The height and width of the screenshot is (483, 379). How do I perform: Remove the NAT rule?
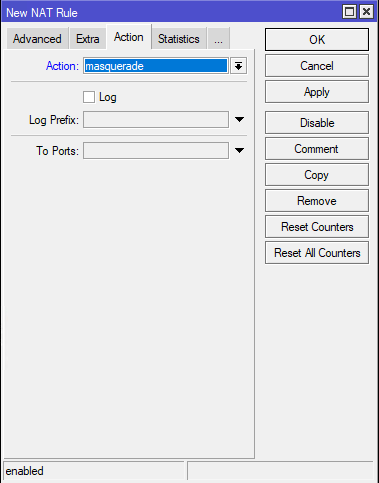pyautogui.click(x=317, y=201)
